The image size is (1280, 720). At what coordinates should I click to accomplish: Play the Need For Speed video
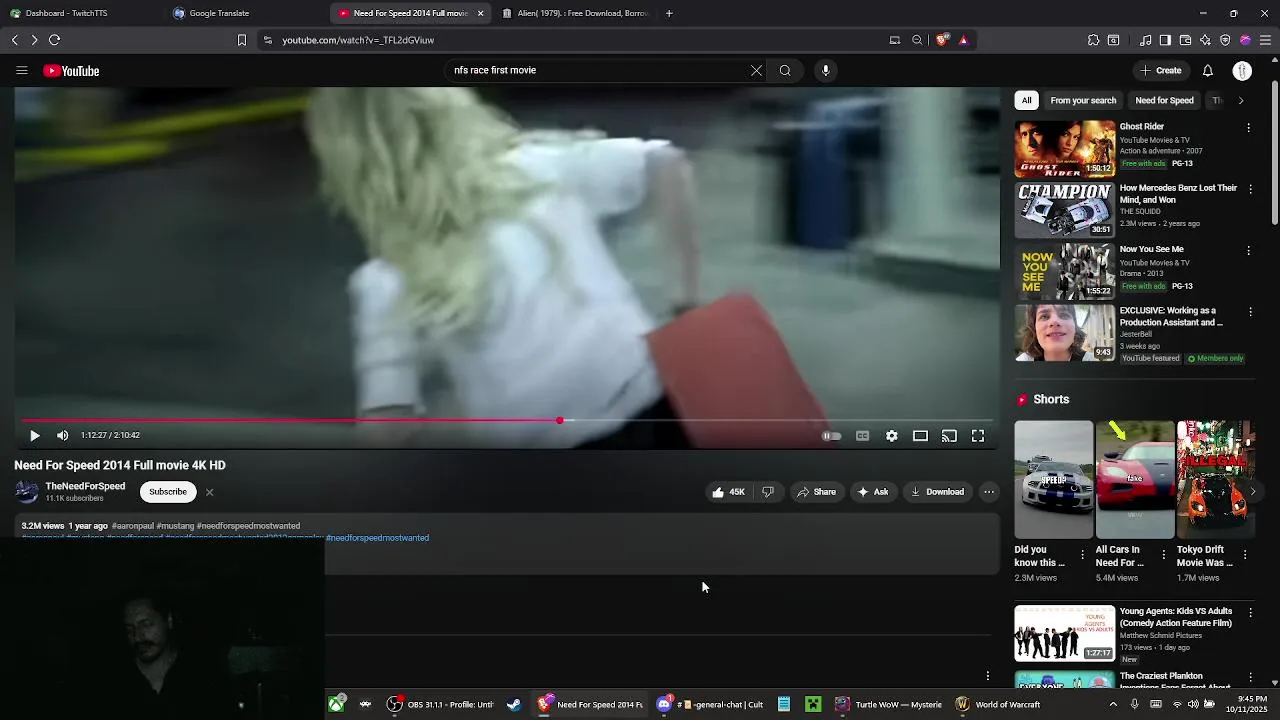pyautogui.click(x=34, y=435)
